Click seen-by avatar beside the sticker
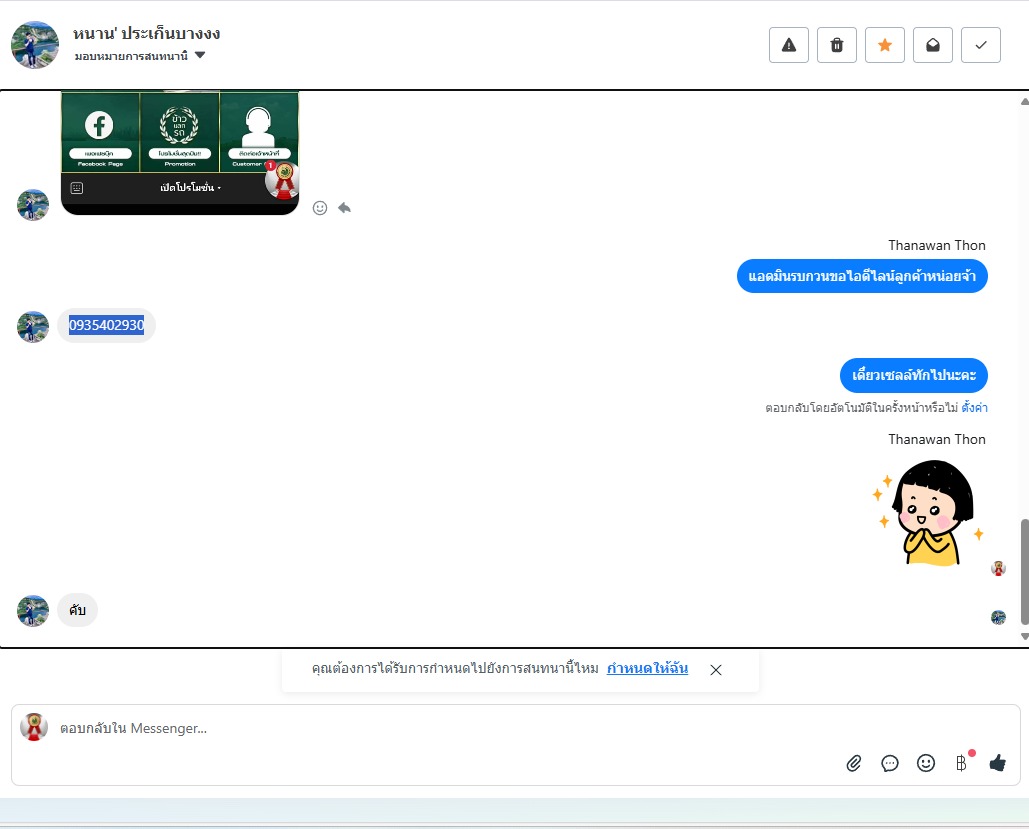Image resolution: width=1029 pixels, height=829 pixels. click(998, 568)
